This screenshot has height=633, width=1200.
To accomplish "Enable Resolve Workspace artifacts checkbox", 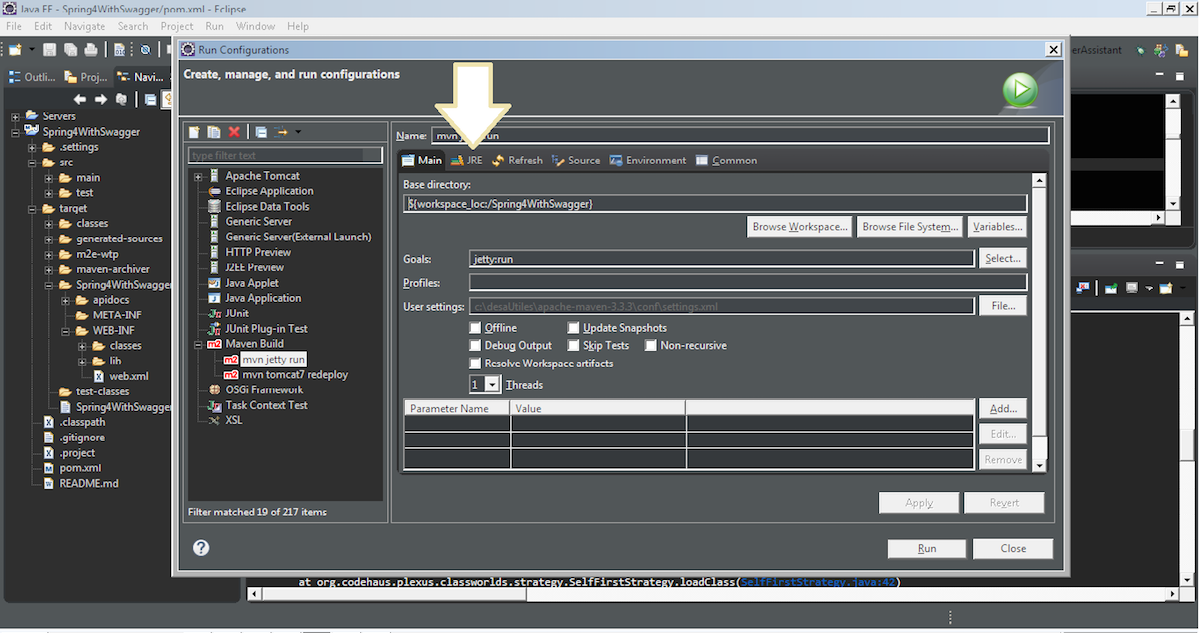I will click(x=476, y=363).
